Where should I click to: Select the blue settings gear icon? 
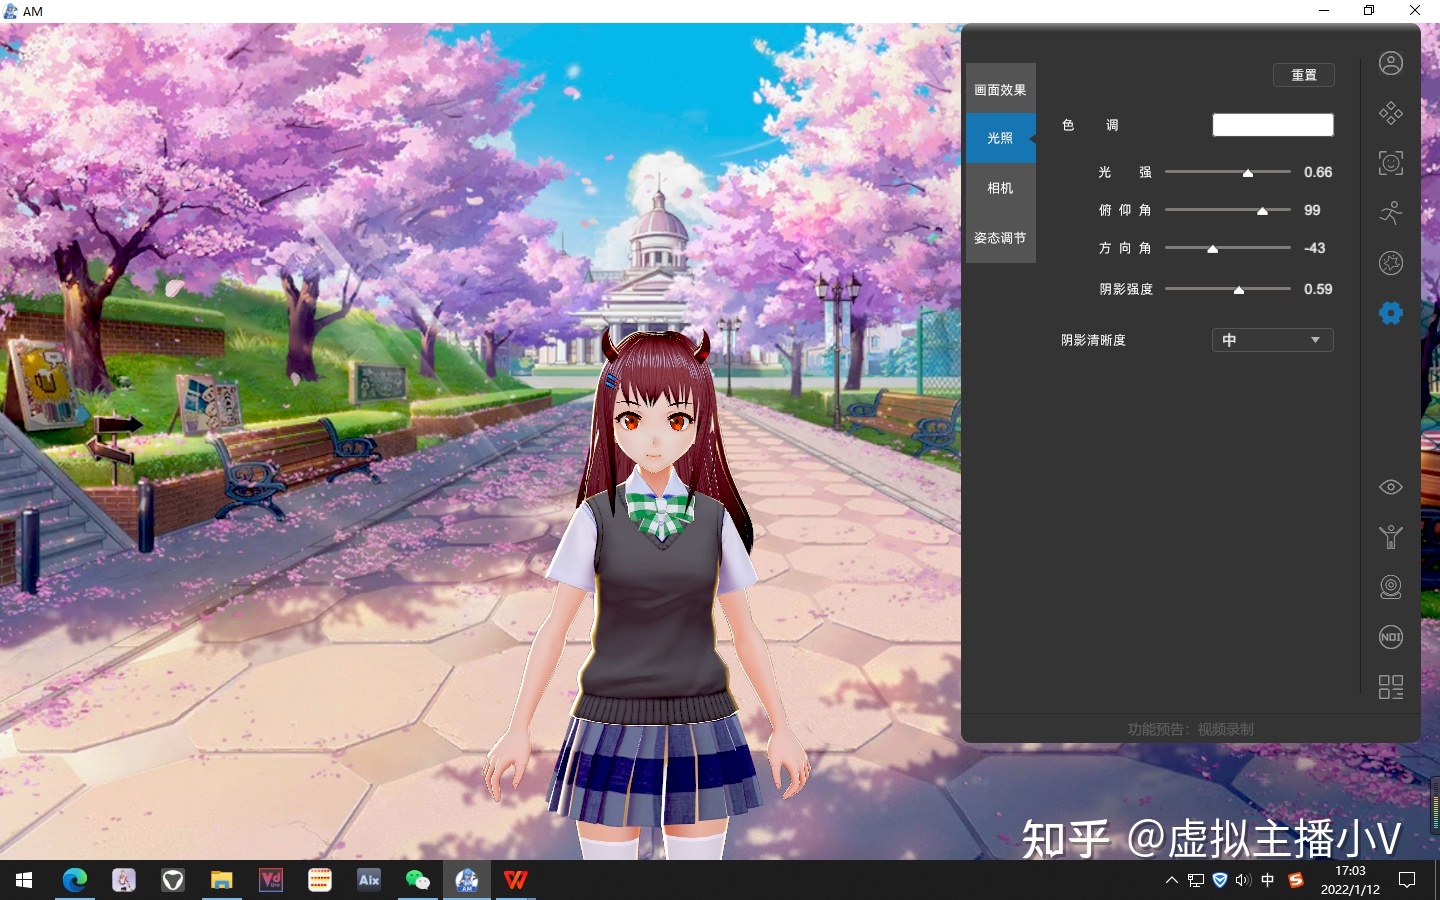tap(1390, 313)
